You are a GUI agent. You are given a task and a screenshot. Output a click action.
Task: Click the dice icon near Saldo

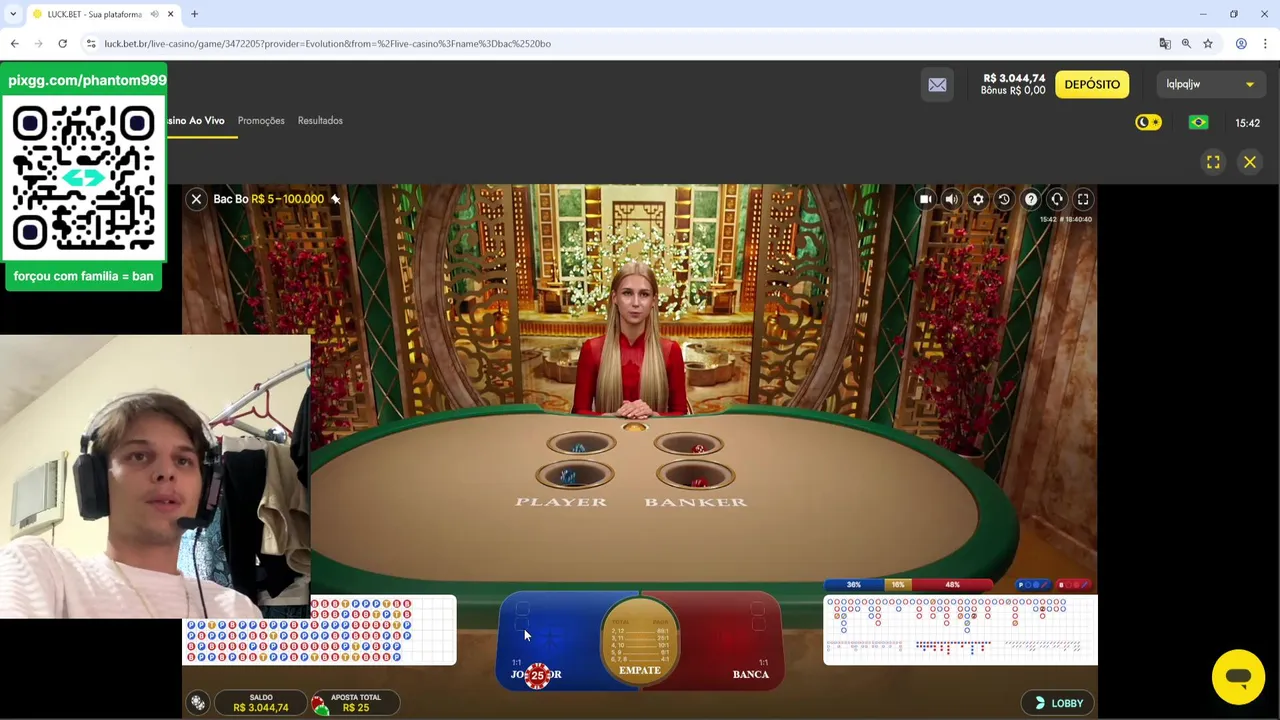(x=198, y=703)
